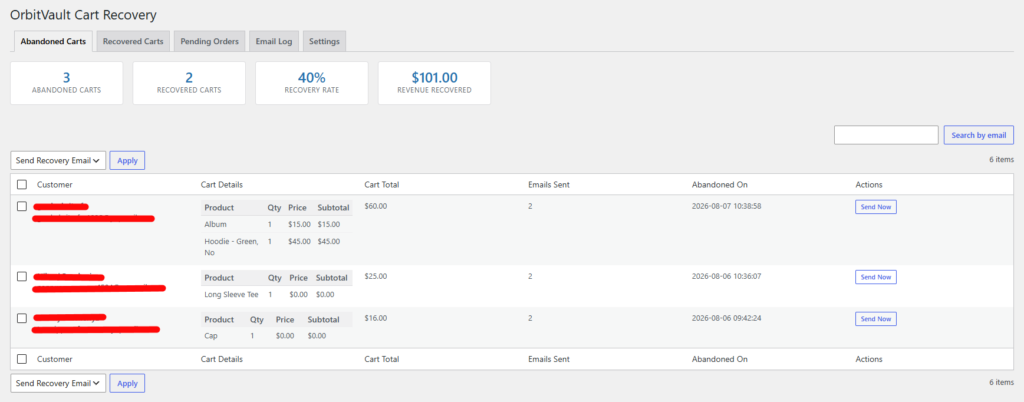Click the 40% Recovery Rate card
The image size is (1024, 402).
click(312, 83)
